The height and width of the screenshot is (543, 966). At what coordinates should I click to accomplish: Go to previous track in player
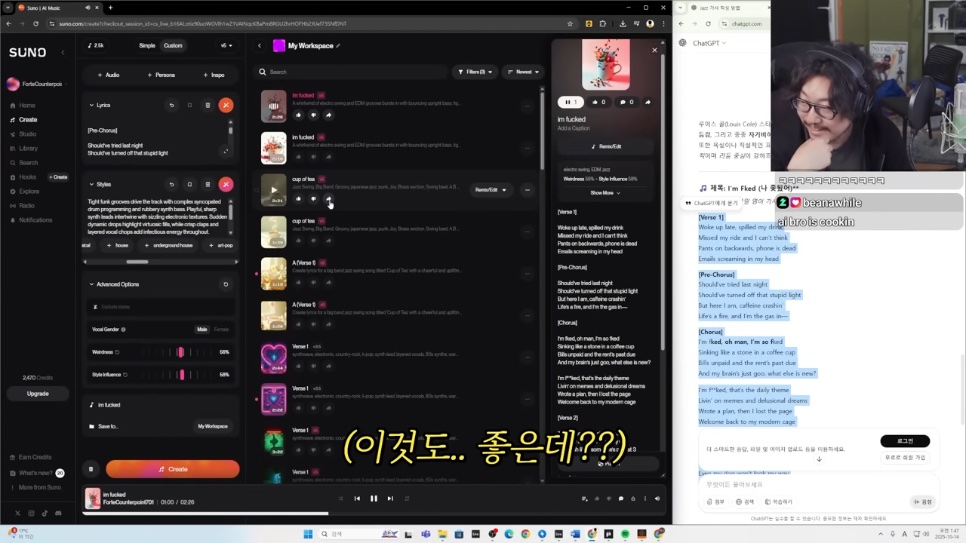[357, 498]
